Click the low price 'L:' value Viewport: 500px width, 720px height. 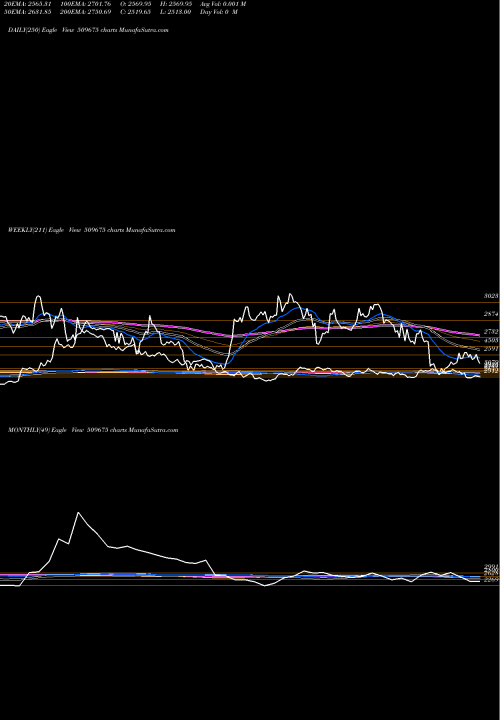tap(176, 11)
